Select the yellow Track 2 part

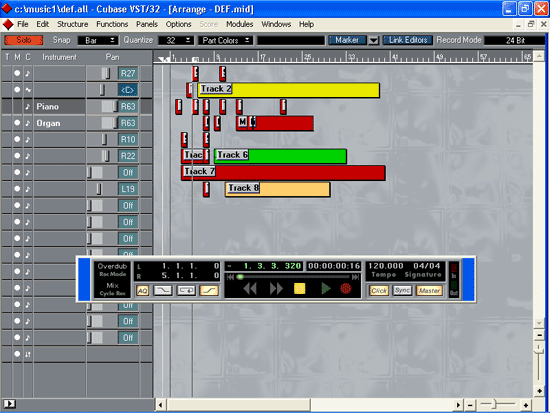coord(288,90)
